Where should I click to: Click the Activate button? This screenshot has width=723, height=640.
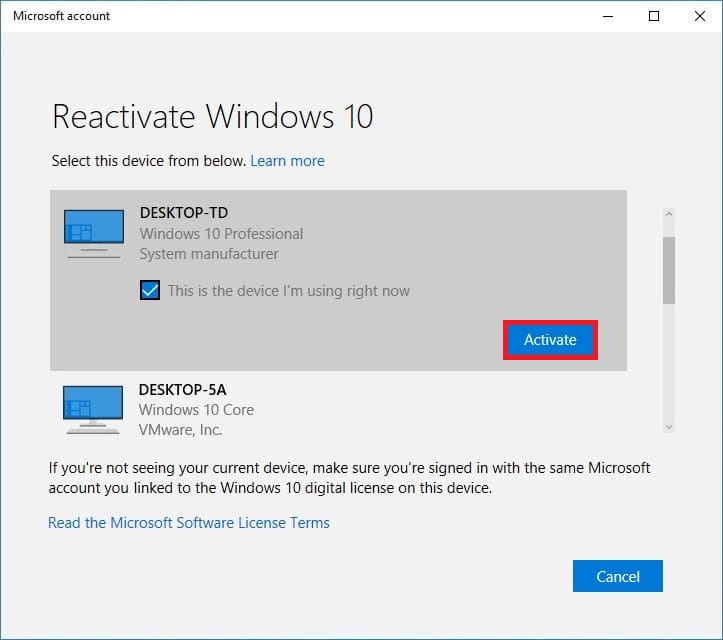coord(550,340)
